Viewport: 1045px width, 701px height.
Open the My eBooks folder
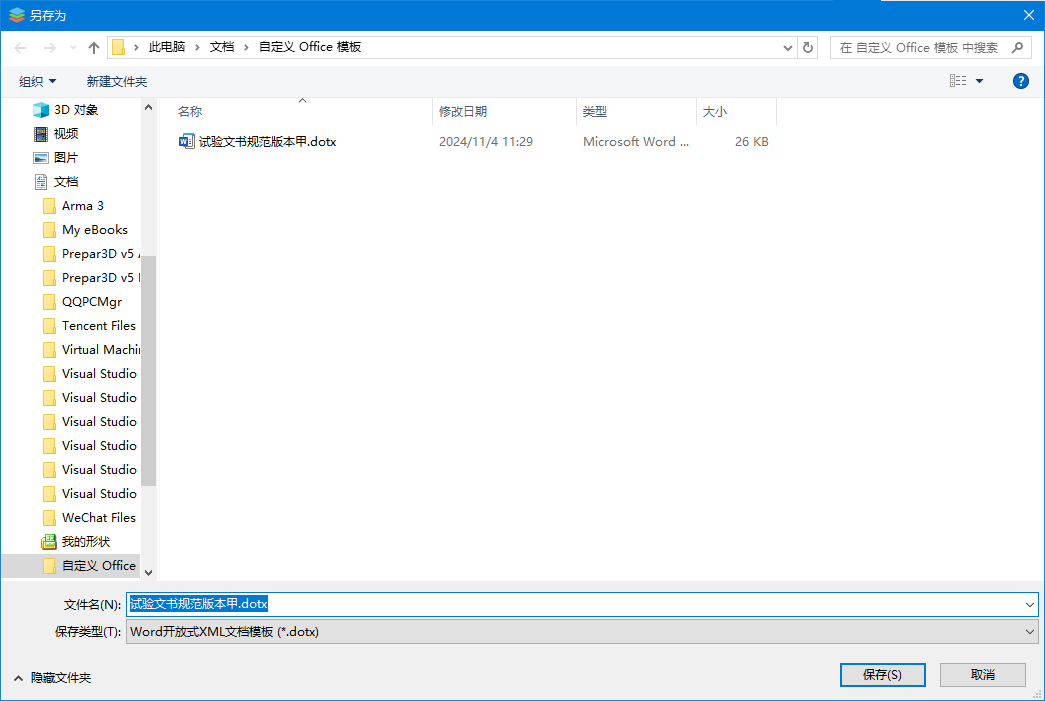[95, 230]
